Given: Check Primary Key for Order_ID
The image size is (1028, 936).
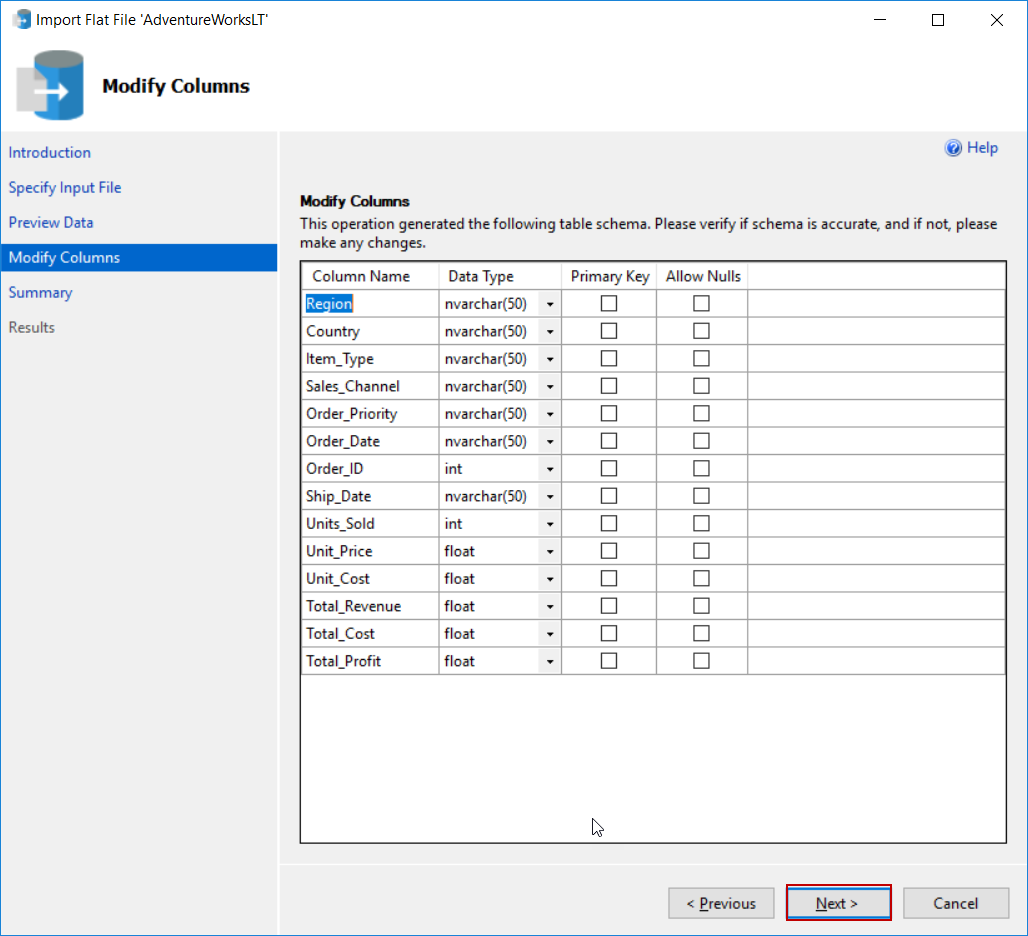Looking at the screenshot, I should click(608, 469).
